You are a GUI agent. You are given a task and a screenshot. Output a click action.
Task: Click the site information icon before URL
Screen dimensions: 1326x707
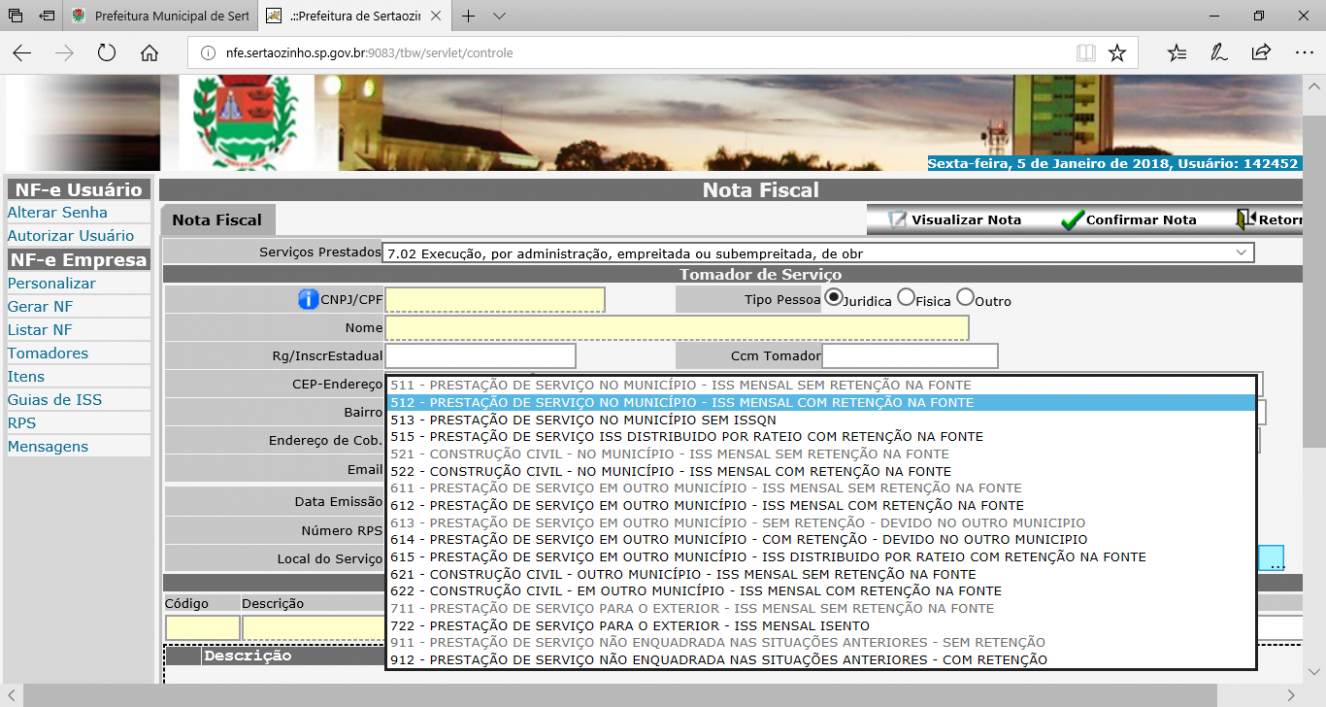(208, 53)
